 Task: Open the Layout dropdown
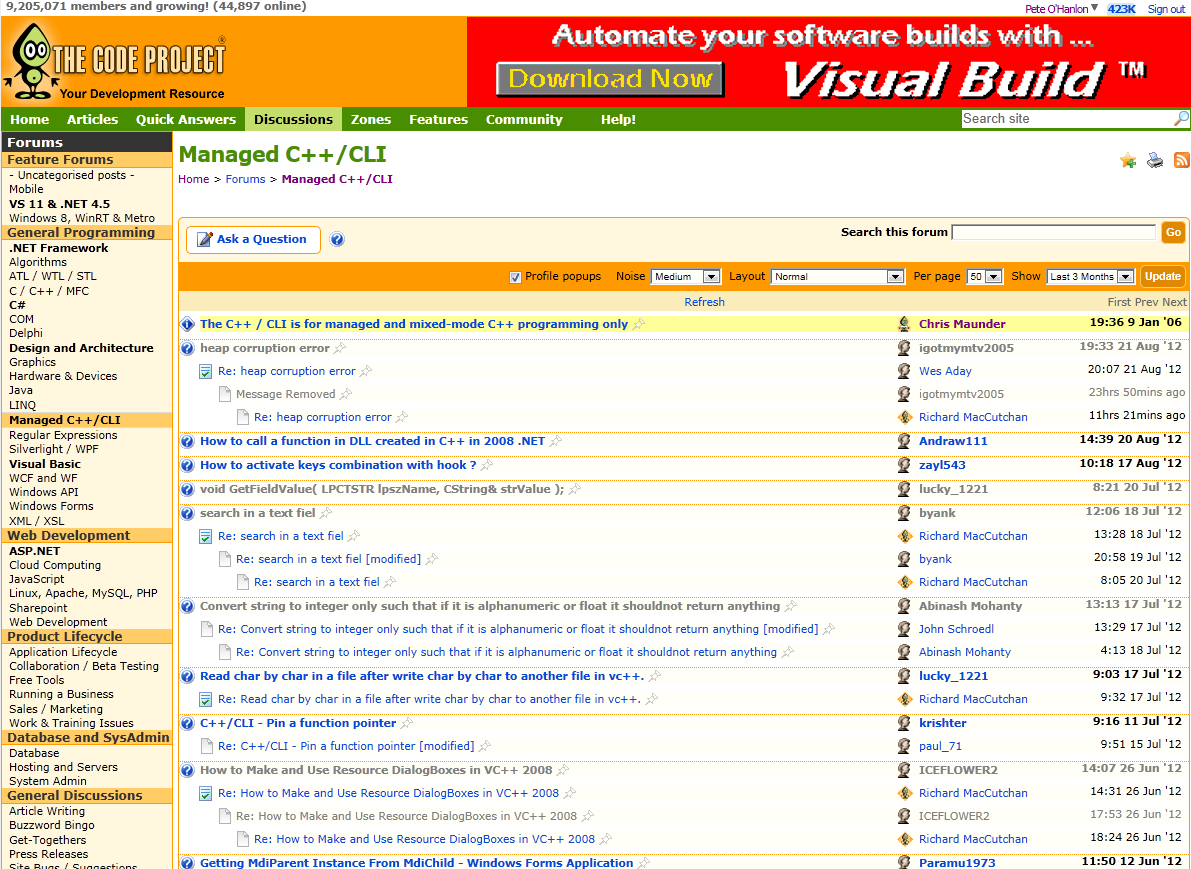tap(837, 276)
